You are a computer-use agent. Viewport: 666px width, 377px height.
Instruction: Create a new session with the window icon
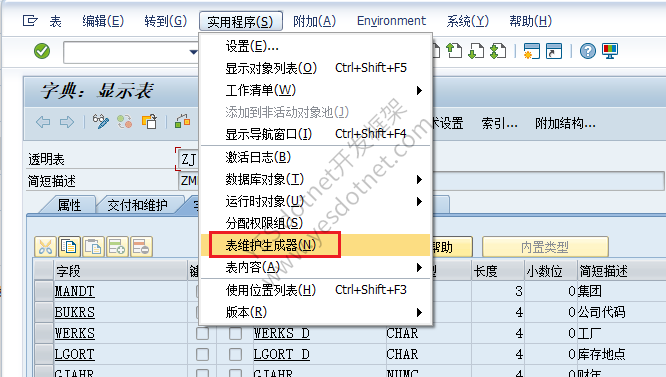531,51
